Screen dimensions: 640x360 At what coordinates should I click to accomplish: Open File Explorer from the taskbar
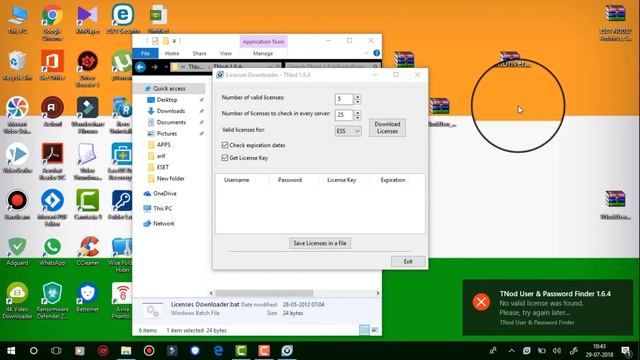point(126,351)
